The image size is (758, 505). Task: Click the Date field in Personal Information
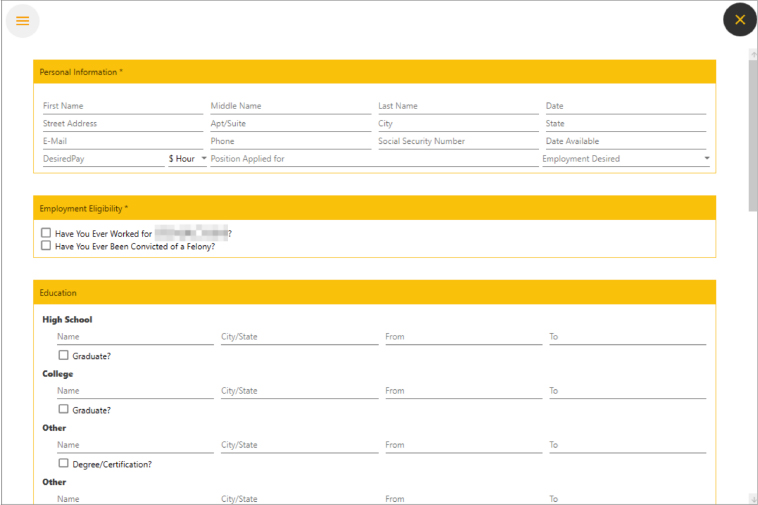(626, 106)
